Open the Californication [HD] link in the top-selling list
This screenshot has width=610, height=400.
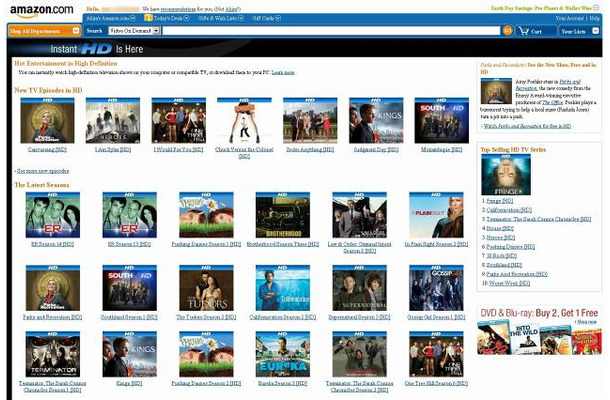pyautogui.click(x=509, y=210)
